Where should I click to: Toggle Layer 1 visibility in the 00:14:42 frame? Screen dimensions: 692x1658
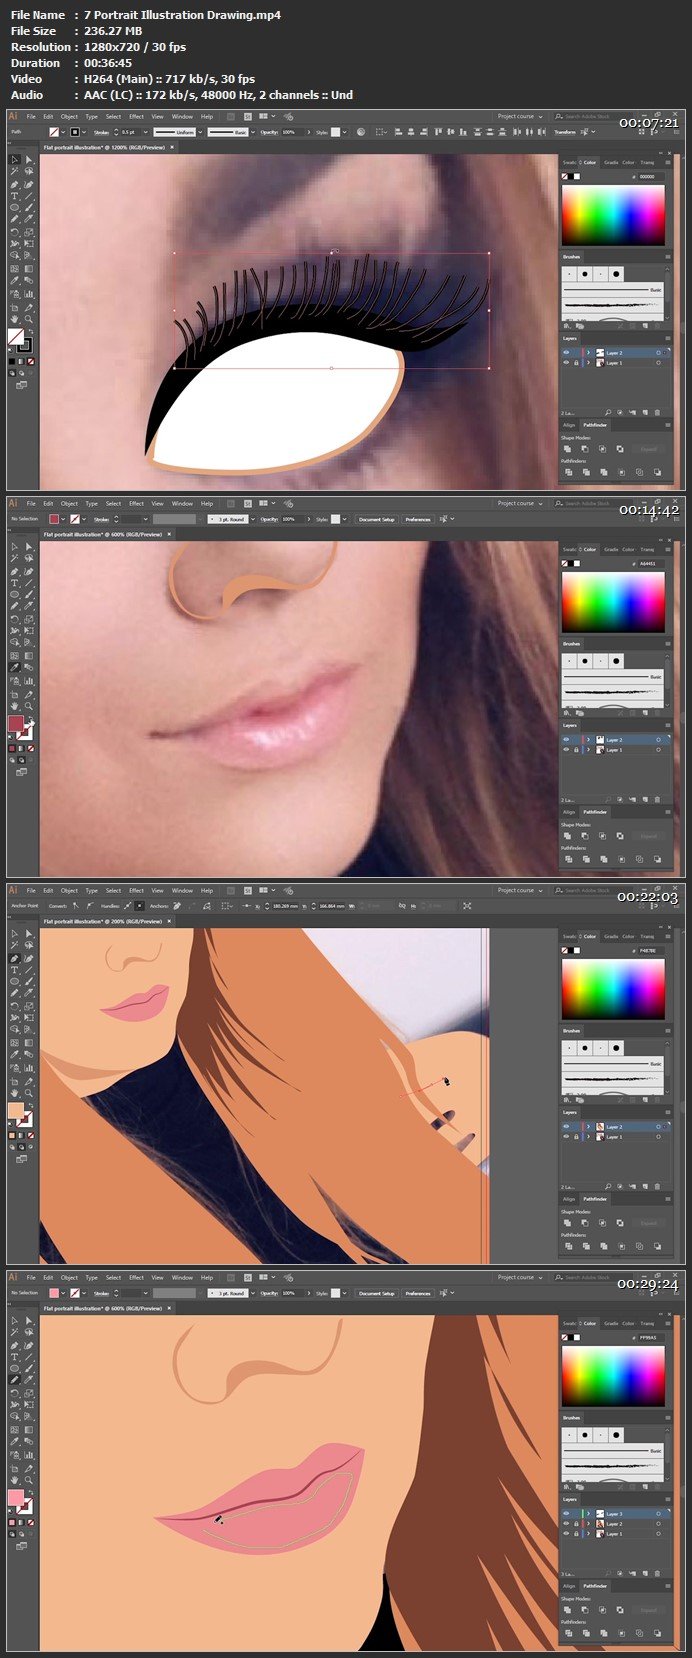[x=566, y=750]
